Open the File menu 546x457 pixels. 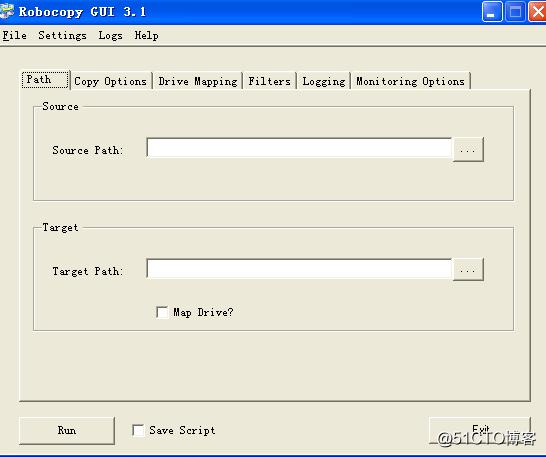coord(15,36)
